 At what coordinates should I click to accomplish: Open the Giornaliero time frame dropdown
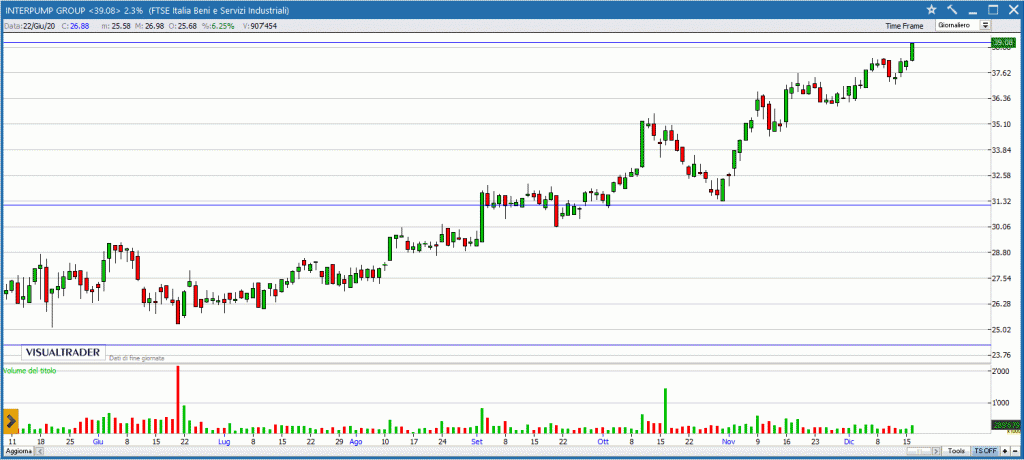point(964,25)
